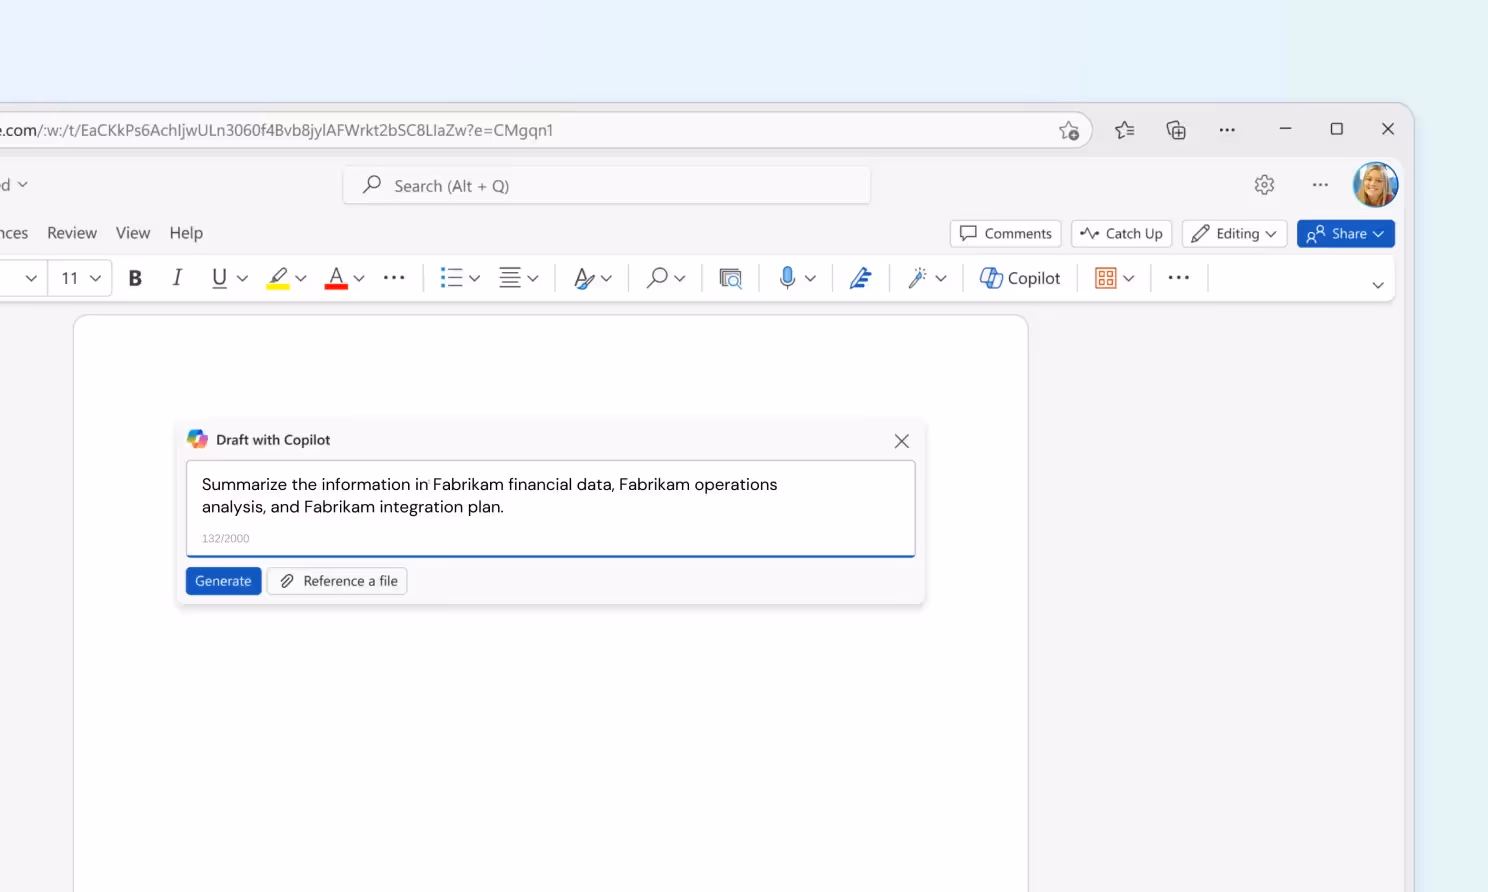Open the user profile picture
This screenshot has width=1488, height=892.
1375,184
